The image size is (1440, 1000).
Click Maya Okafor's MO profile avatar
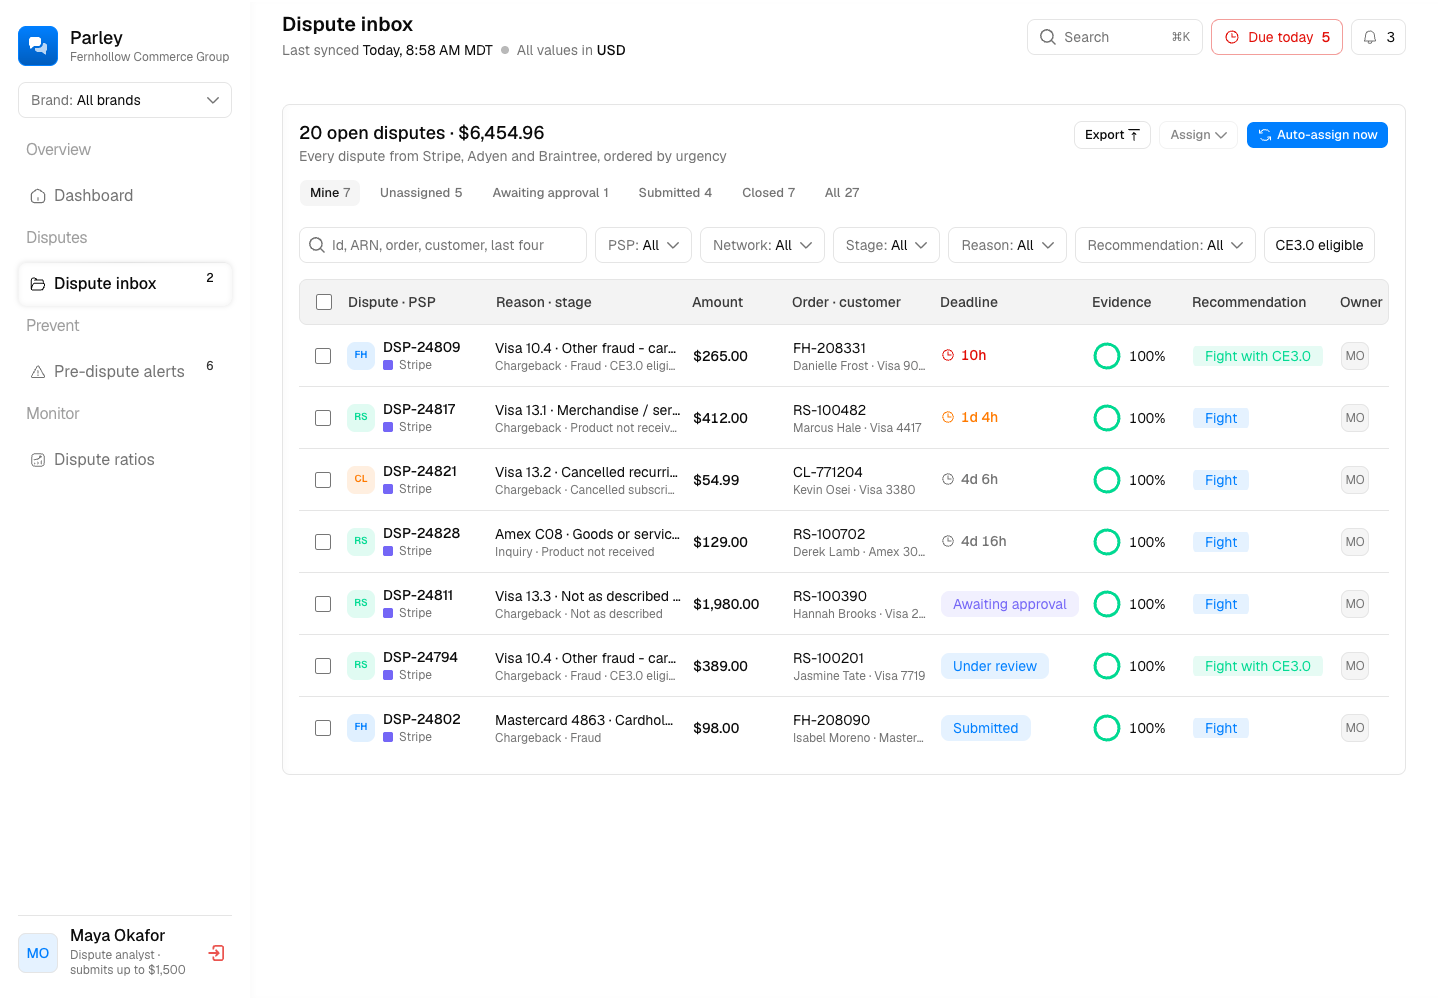(x=38, y=953)
